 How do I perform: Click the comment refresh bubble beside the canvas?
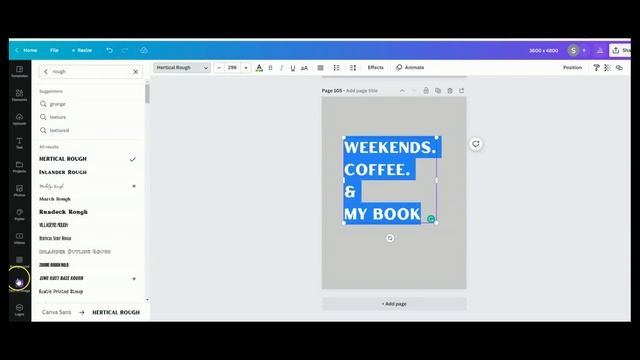point(476,144)
